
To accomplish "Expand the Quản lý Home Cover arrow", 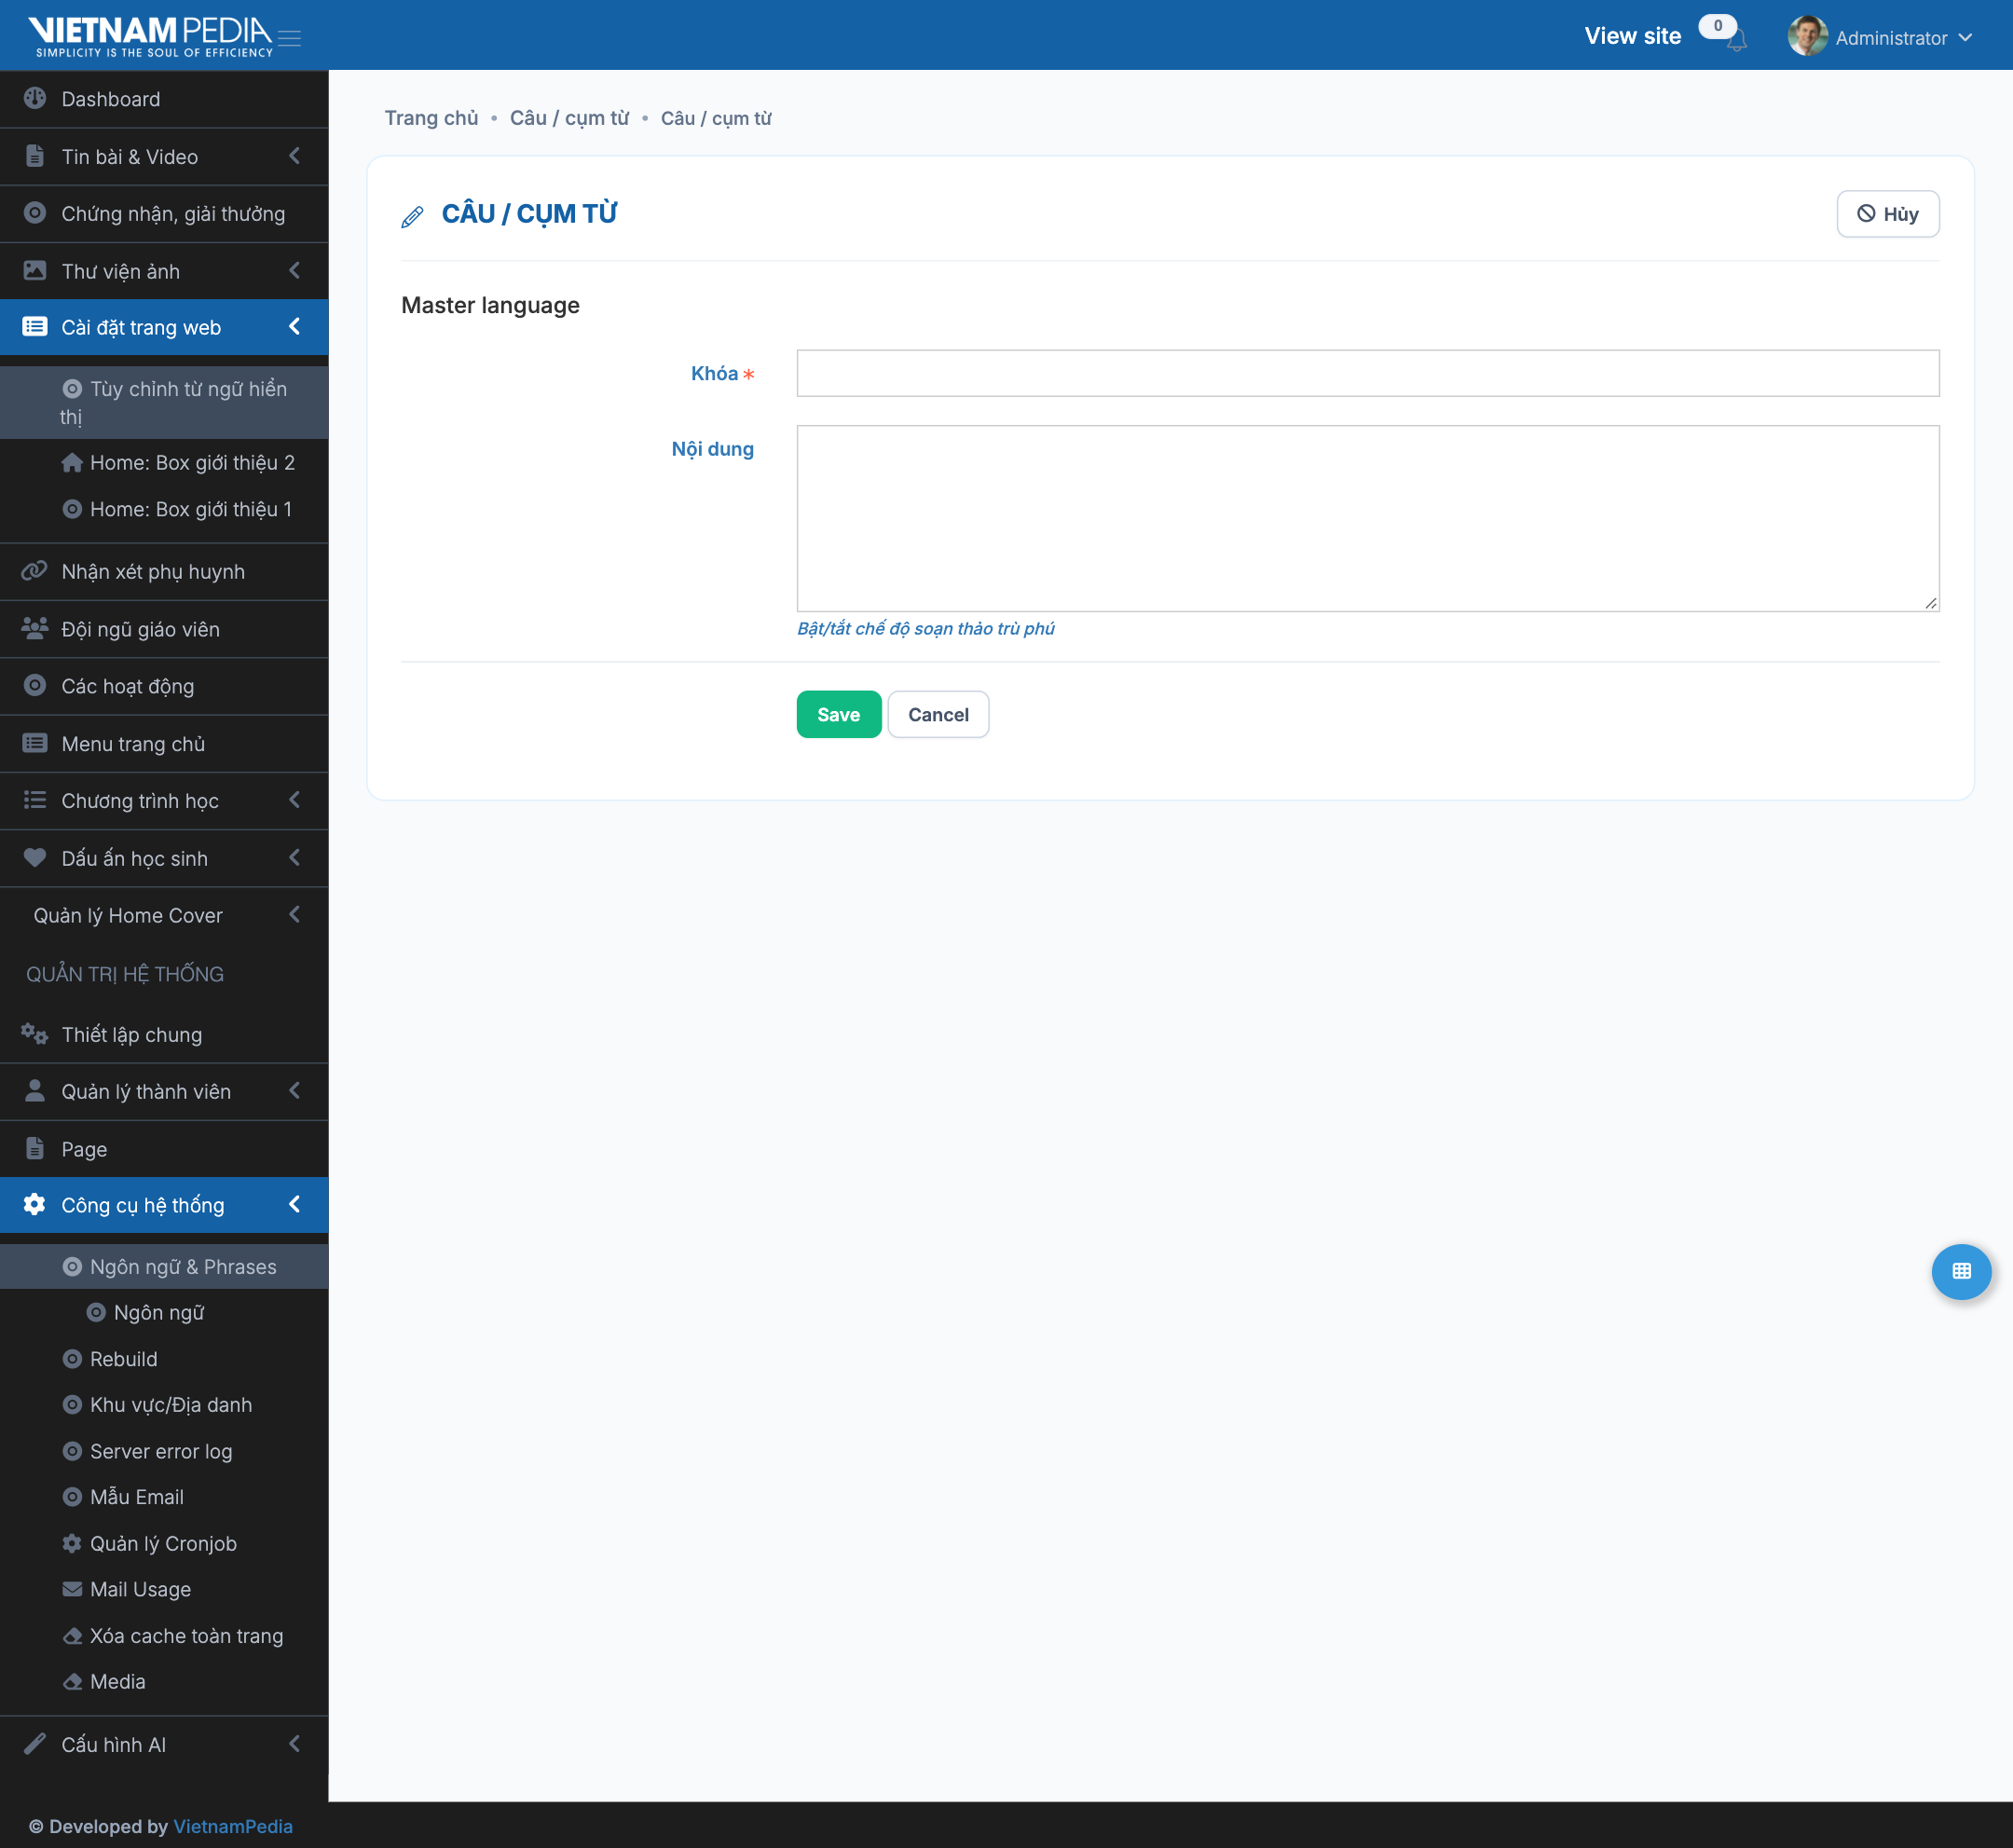I will (295, 914).
